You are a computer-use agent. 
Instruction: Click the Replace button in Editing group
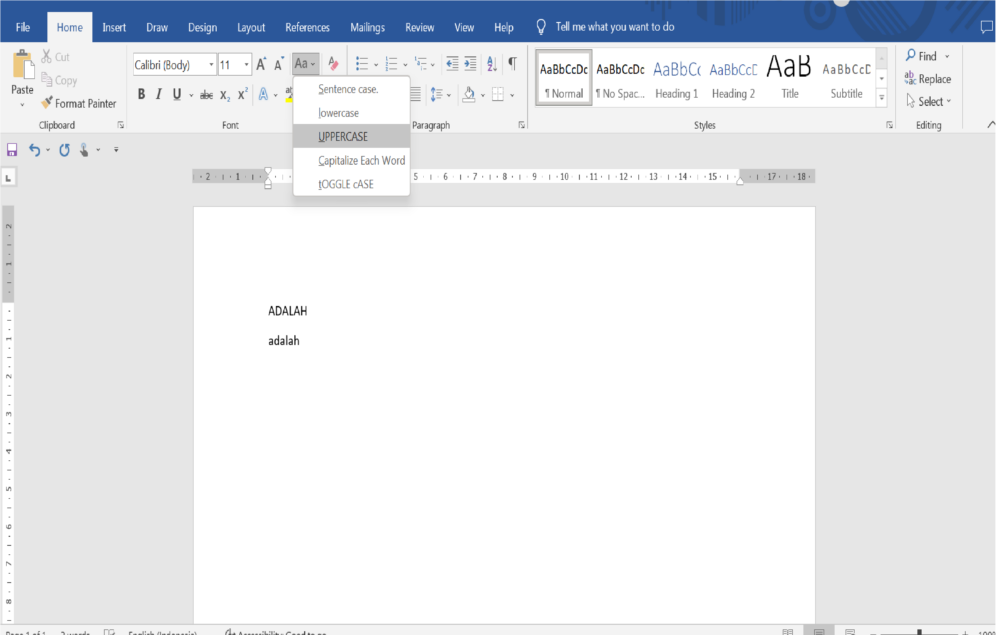pos(927,79)
